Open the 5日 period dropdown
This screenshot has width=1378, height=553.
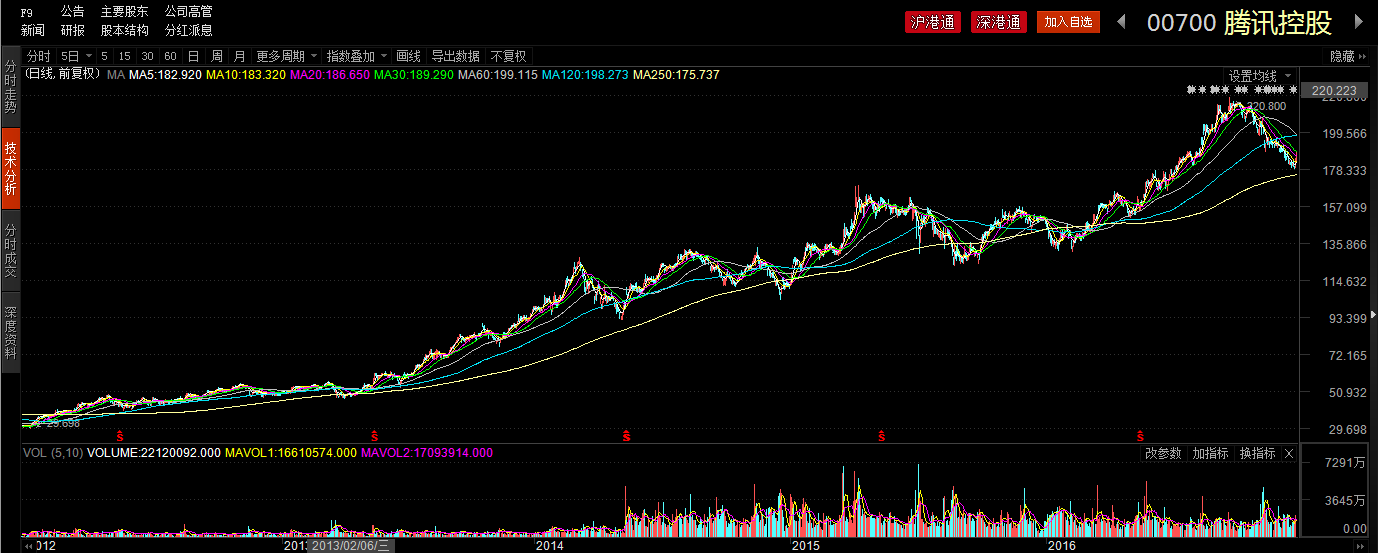click(x=75, y=56)
